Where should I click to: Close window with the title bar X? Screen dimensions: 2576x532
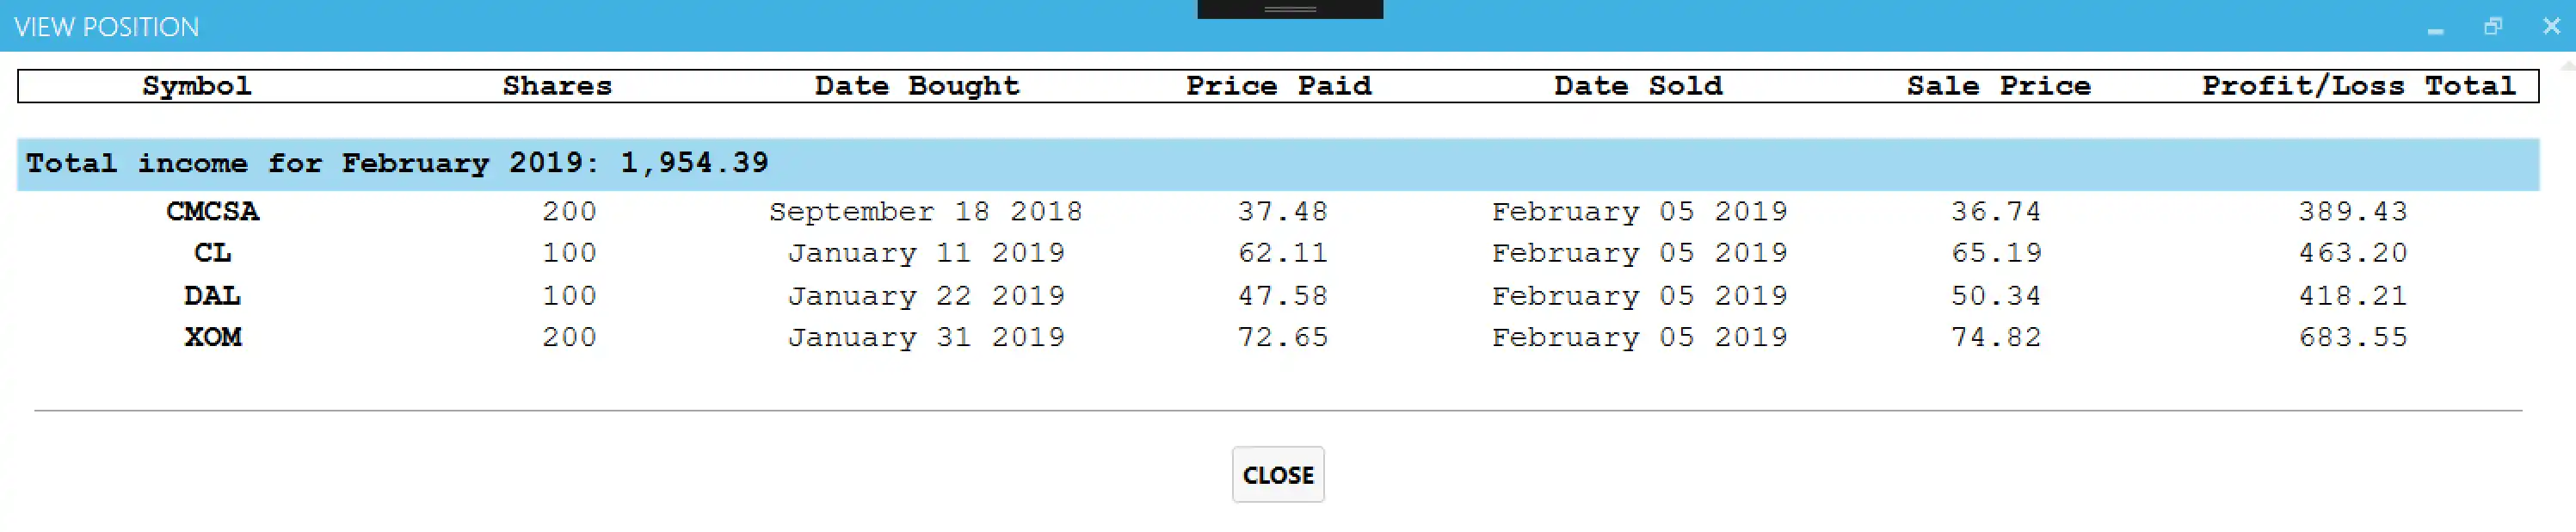pyautogui.click(x=2551, y=27)
